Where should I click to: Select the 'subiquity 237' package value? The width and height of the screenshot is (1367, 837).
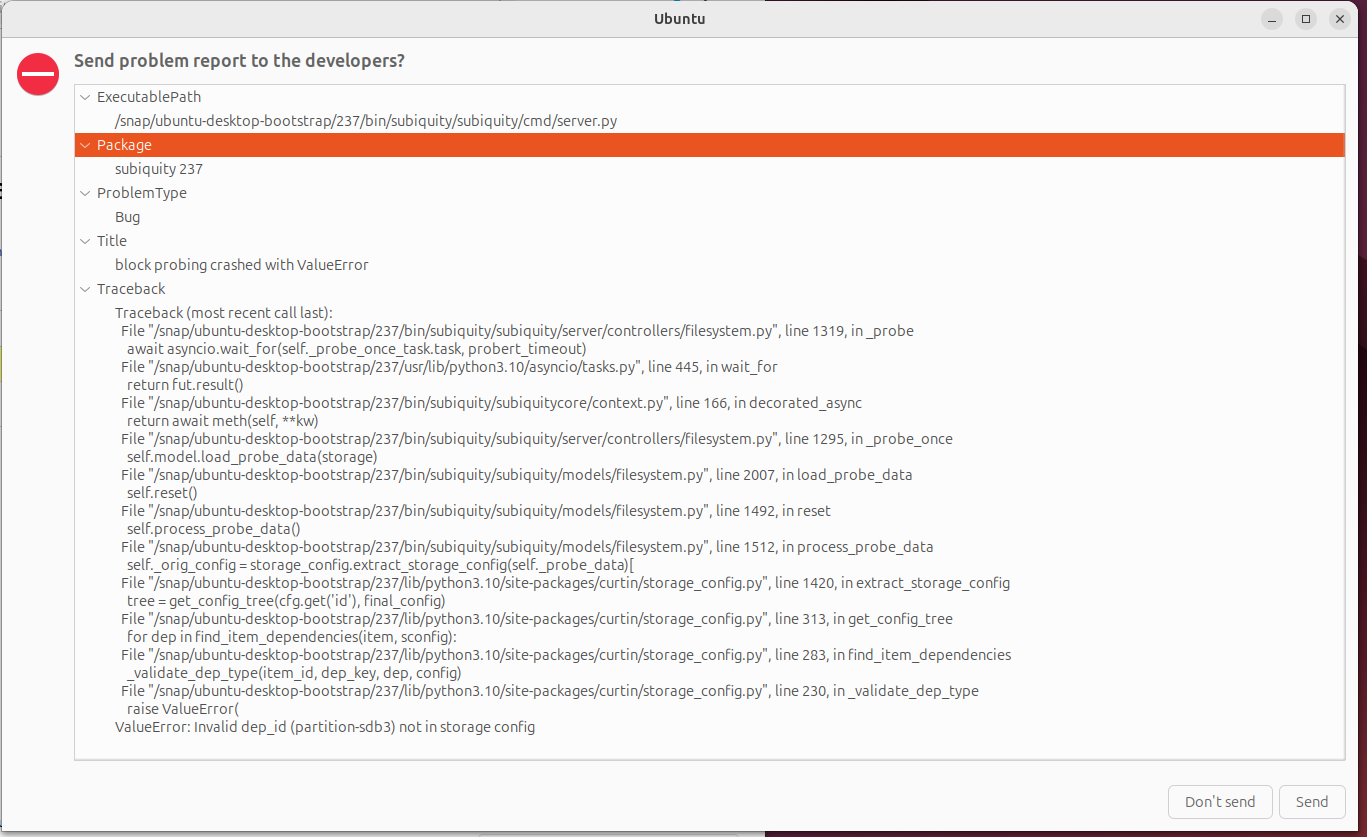159,169
